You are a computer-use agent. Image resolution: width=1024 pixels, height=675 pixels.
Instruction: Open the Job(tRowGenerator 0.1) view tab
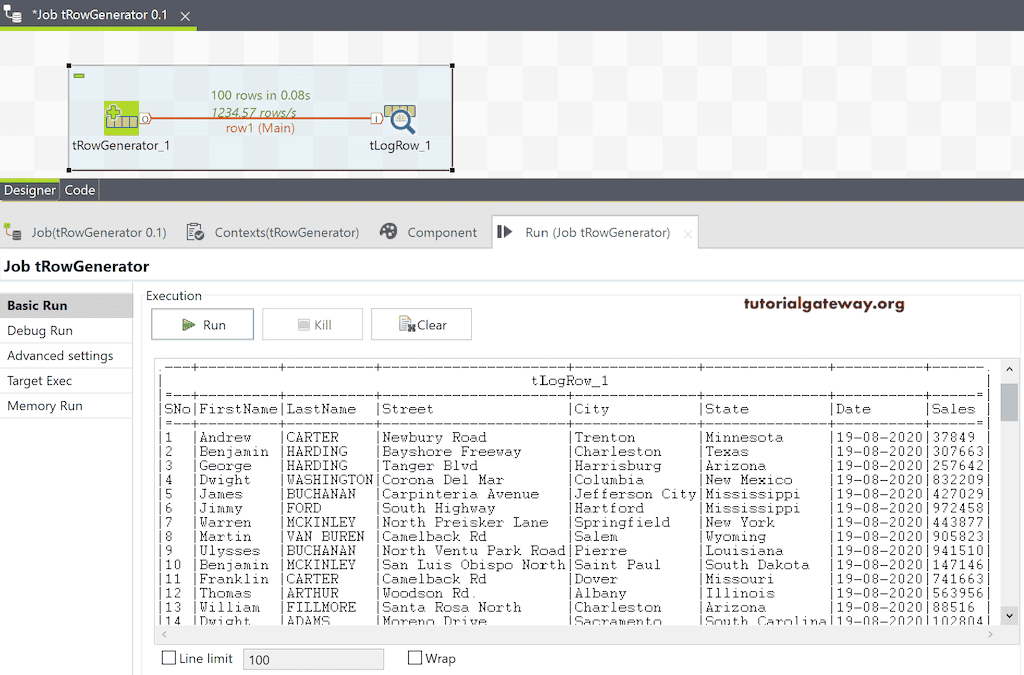point(86,232)
